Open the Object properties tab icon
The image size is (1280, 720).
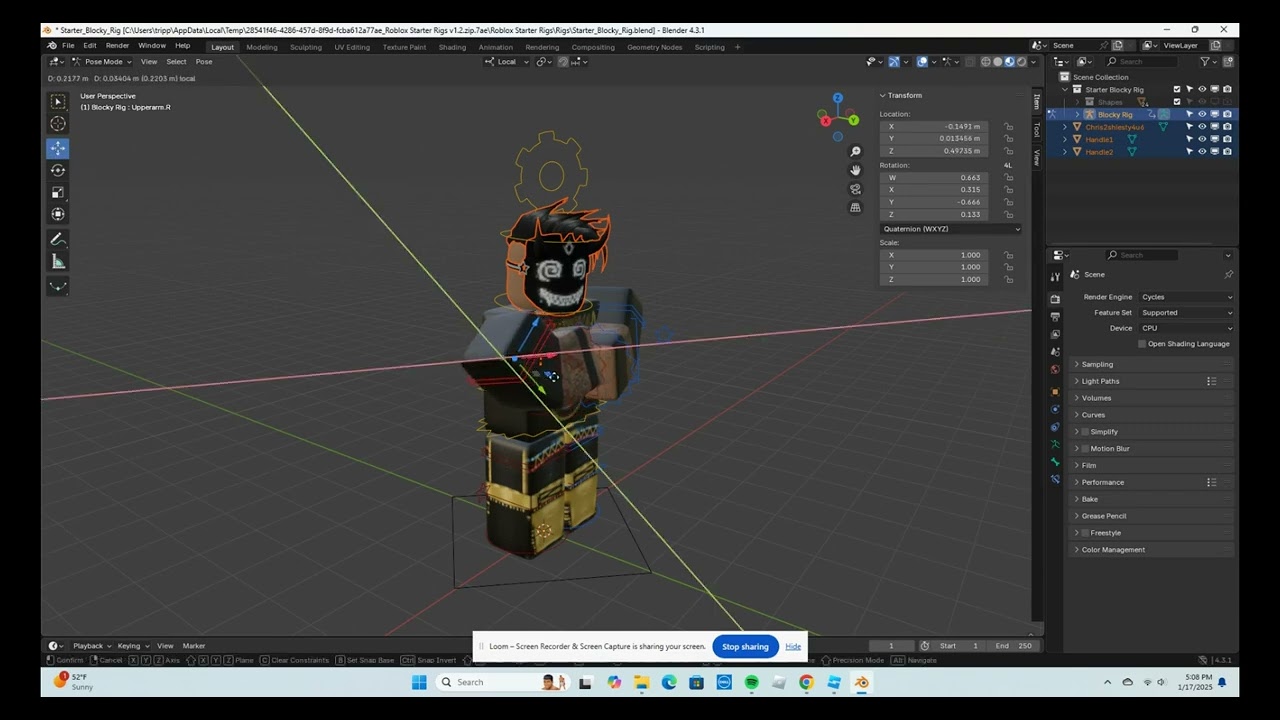coord(1055,392)
